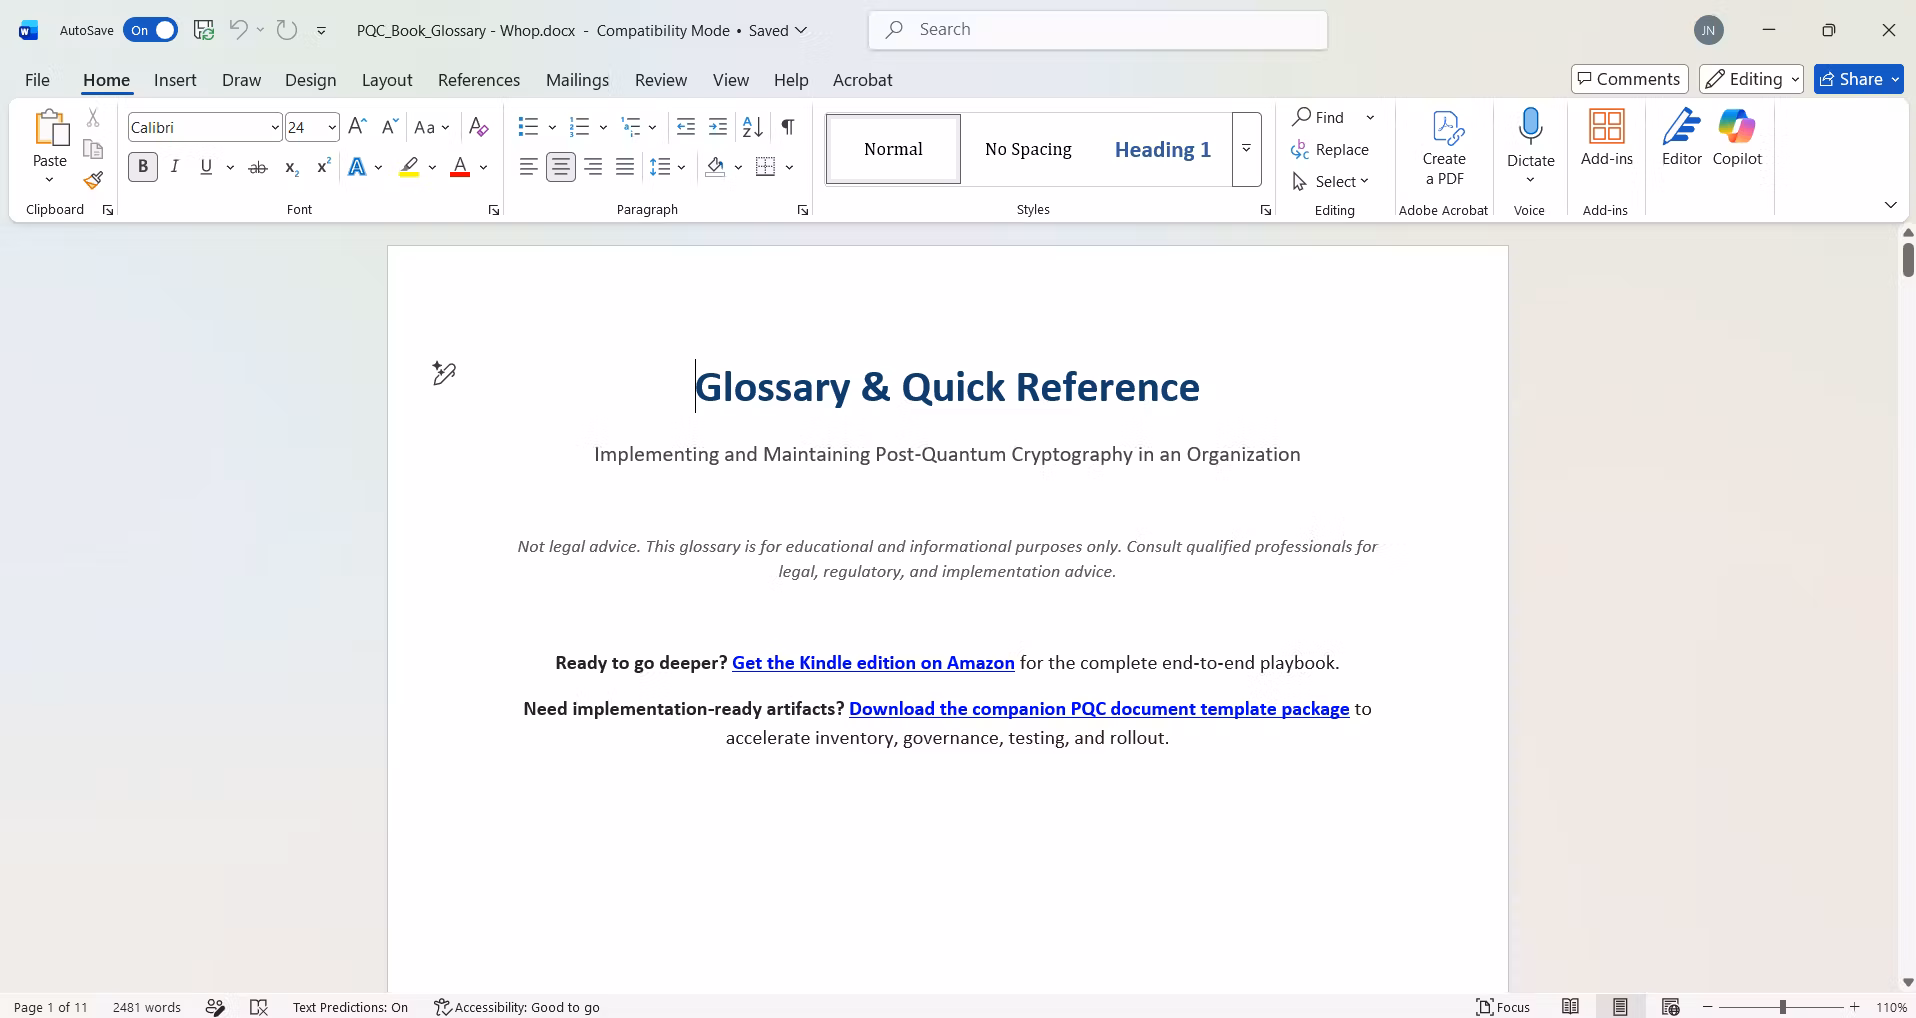Screen dimensions: 1916x1018
Task: Toggle Bold formatting
Action: 143,167
